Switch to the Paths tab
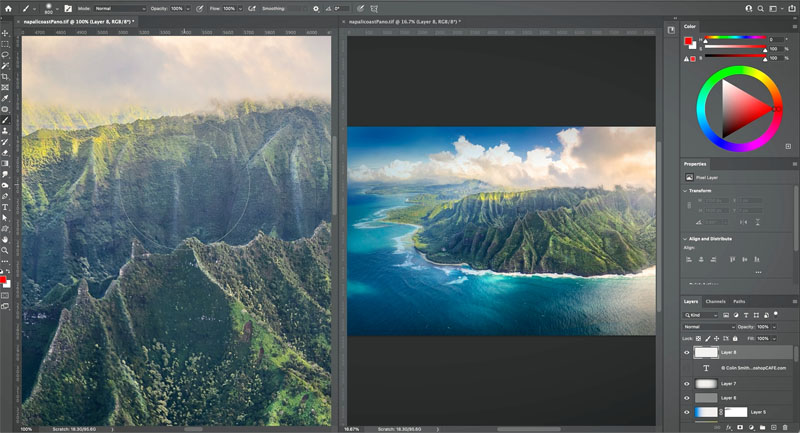 [739, 301]
